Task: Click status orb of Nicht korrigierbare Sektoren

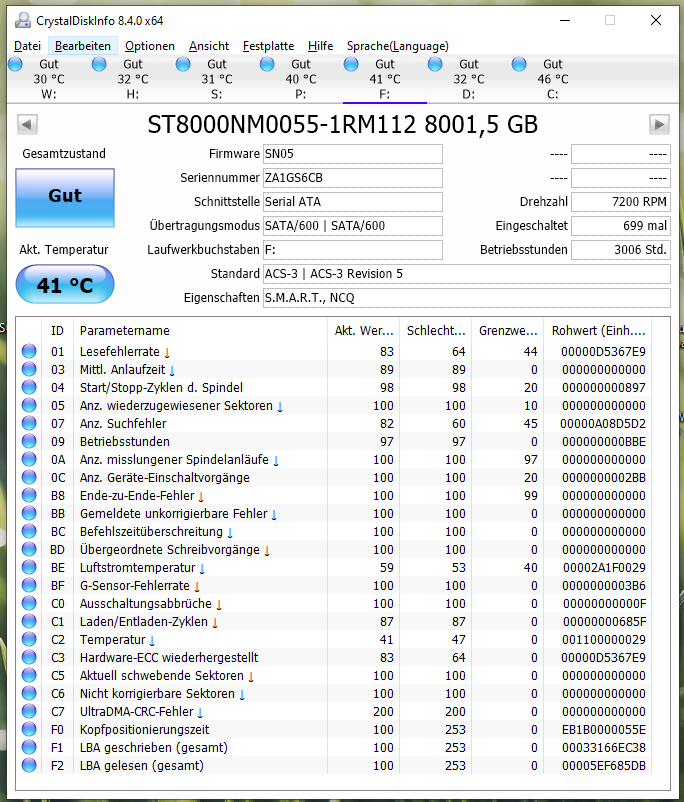Action: (x=29, y=693)
